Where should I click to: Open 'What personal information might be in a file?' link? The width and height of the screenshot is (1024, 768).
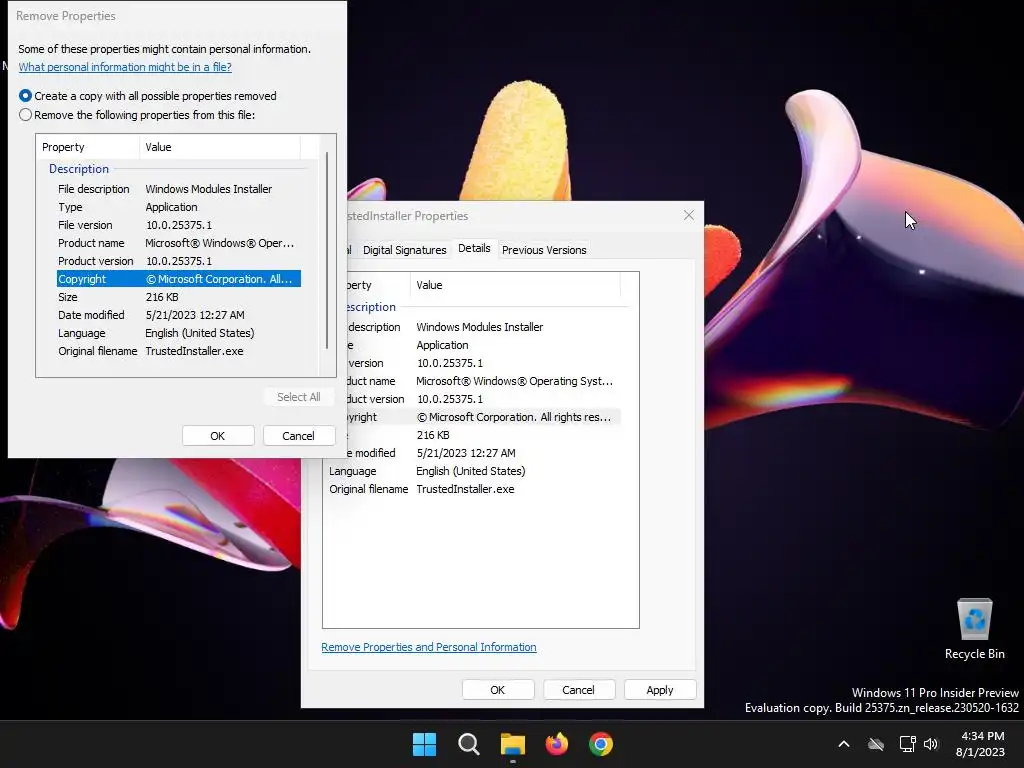[x=125, y=67]
